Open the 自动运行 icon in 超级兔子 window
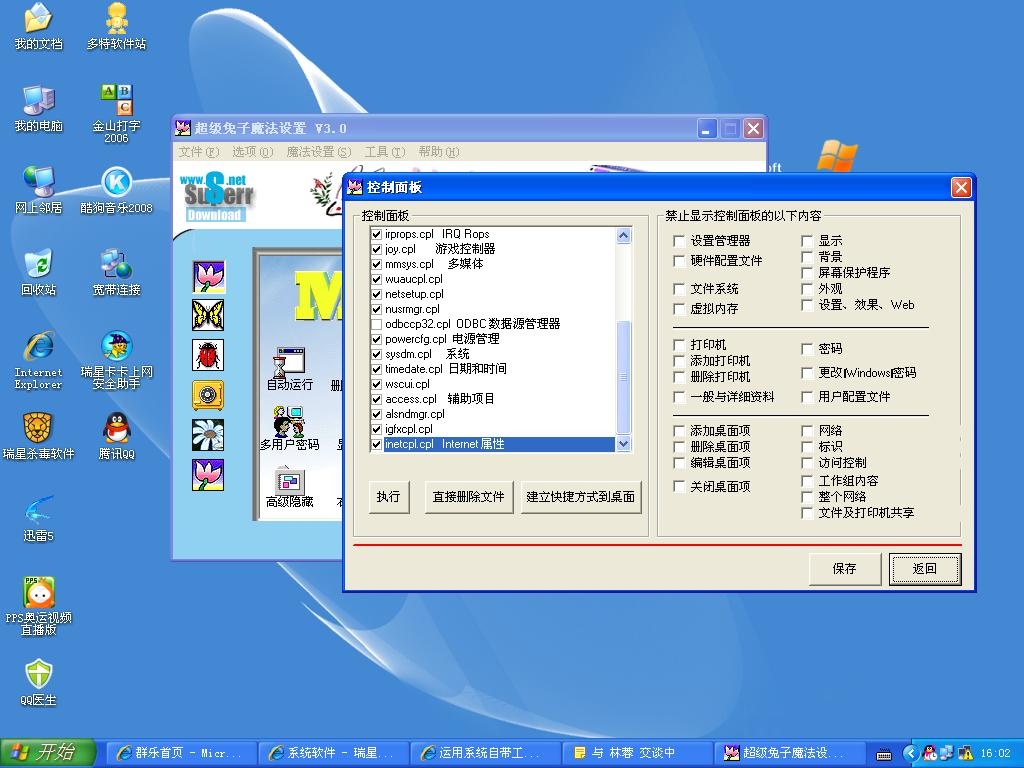The image size is (1024, 768). 289,369
